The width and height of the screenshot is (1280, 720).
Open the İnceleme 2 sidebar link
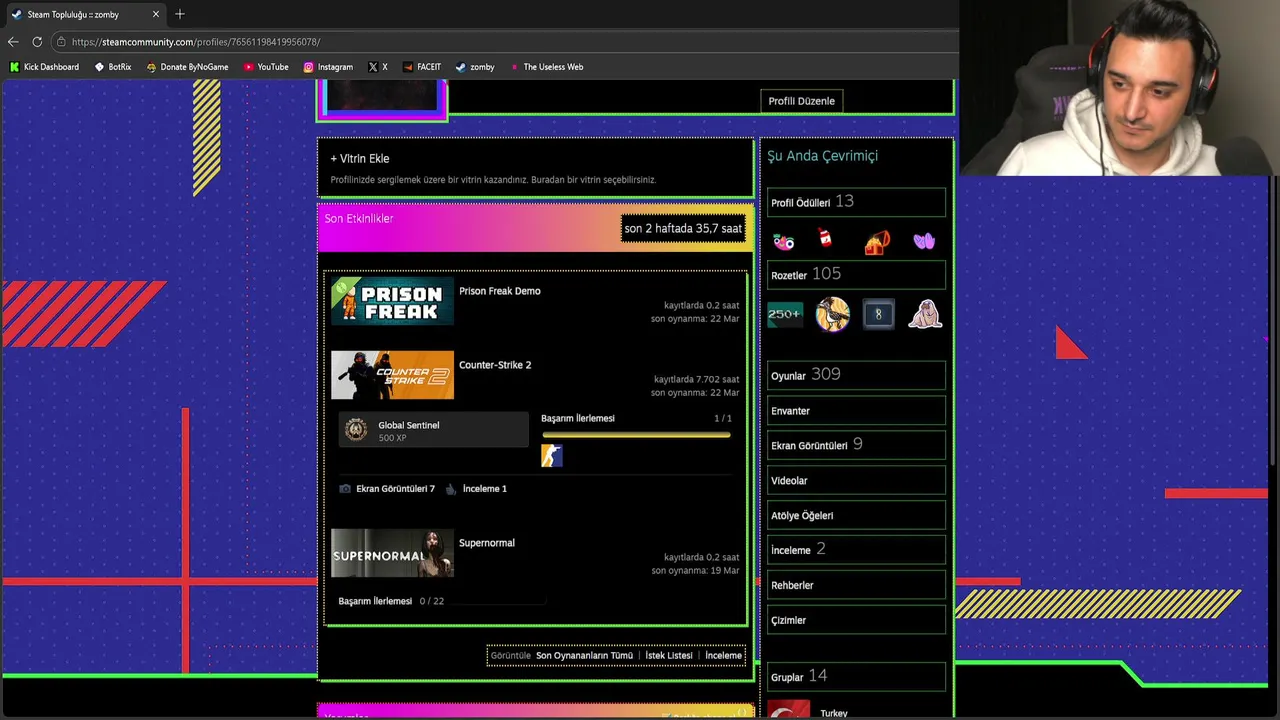[x=856, y=550]
